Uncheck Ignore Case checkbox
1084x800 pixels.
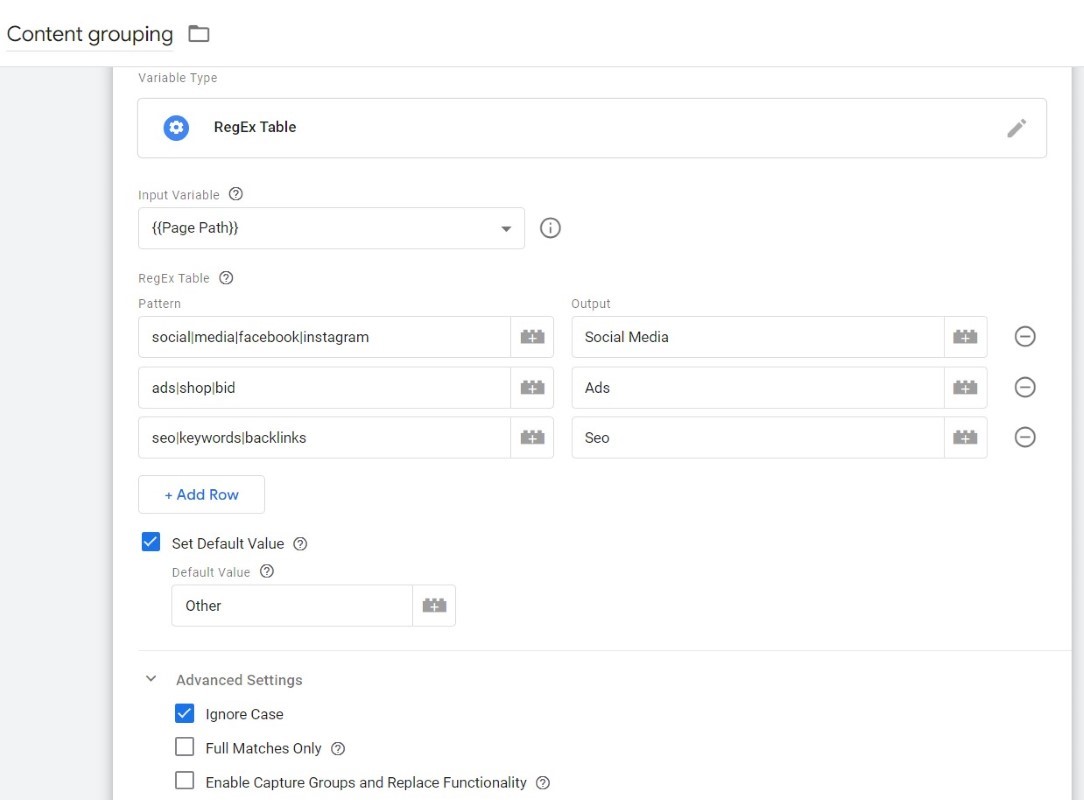click(185, 713)
